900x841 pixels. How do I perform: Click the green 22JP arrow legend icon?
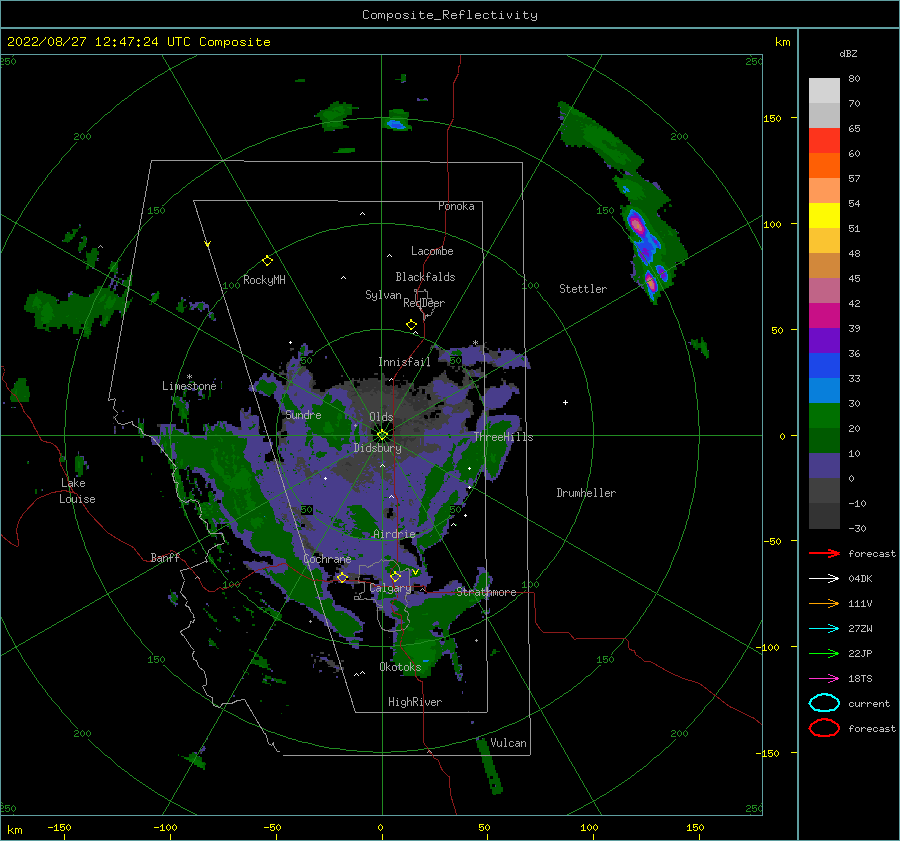(x=824, y=653)
